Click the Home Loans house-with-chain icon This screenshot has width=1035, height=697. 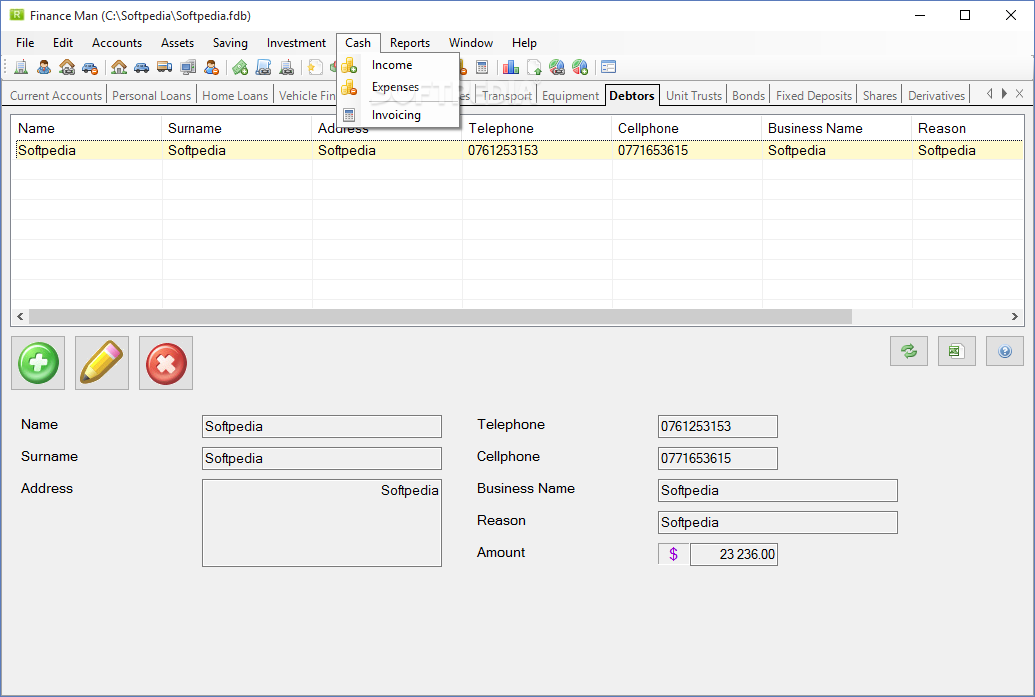[x=67, y=67]
